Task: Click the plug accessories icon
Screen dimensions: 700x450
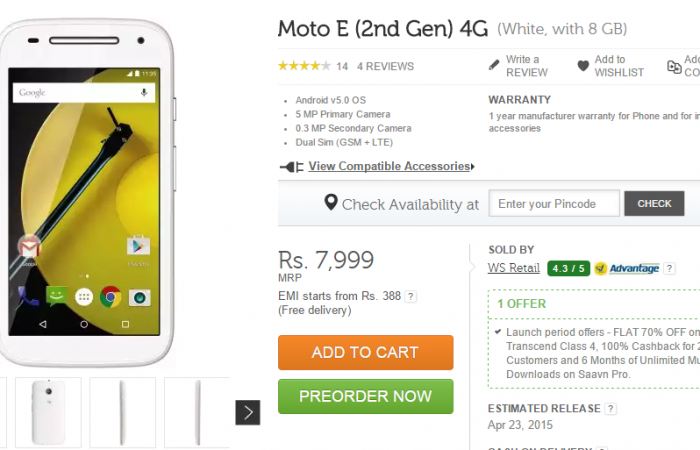Action: pos(292,167)
